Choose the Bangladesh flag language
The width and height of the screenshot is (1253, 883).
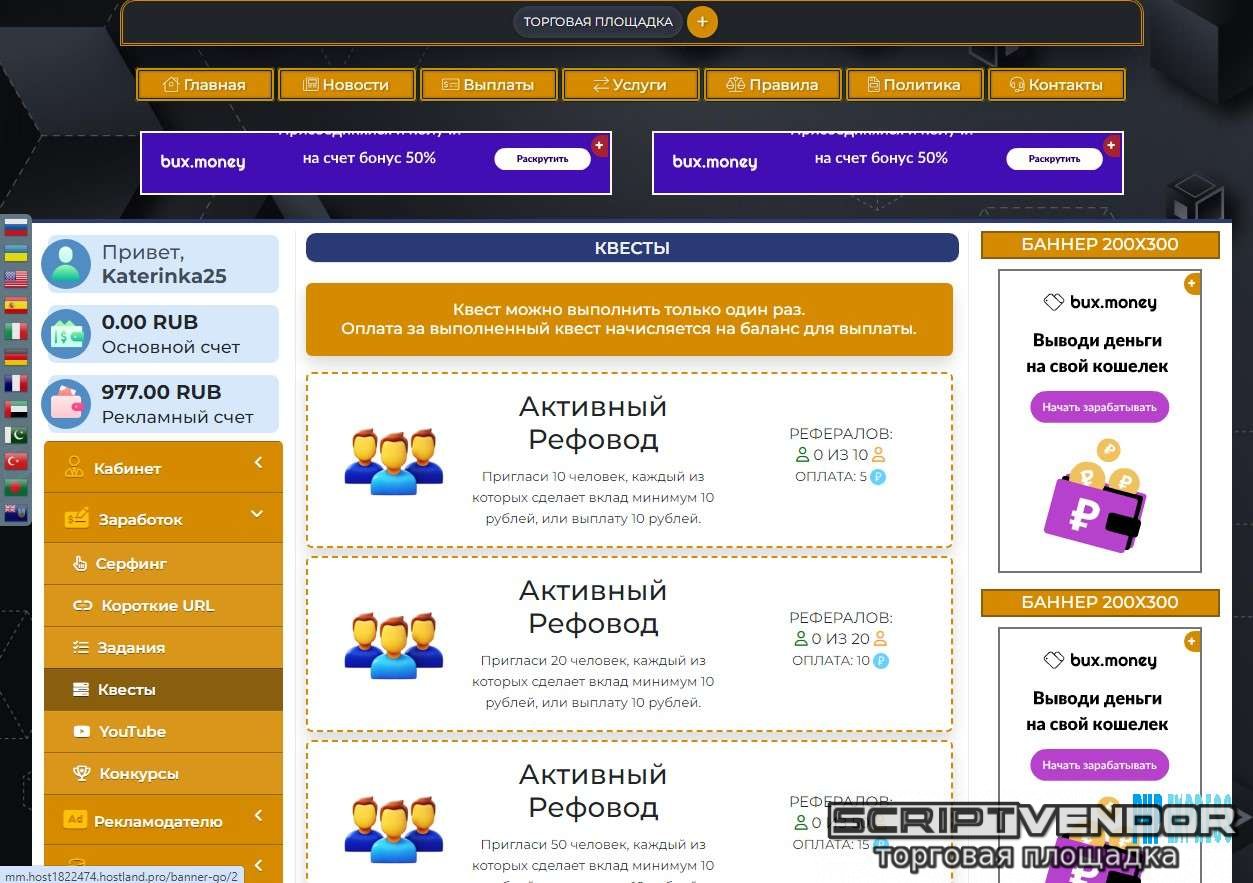pos(16,487)
